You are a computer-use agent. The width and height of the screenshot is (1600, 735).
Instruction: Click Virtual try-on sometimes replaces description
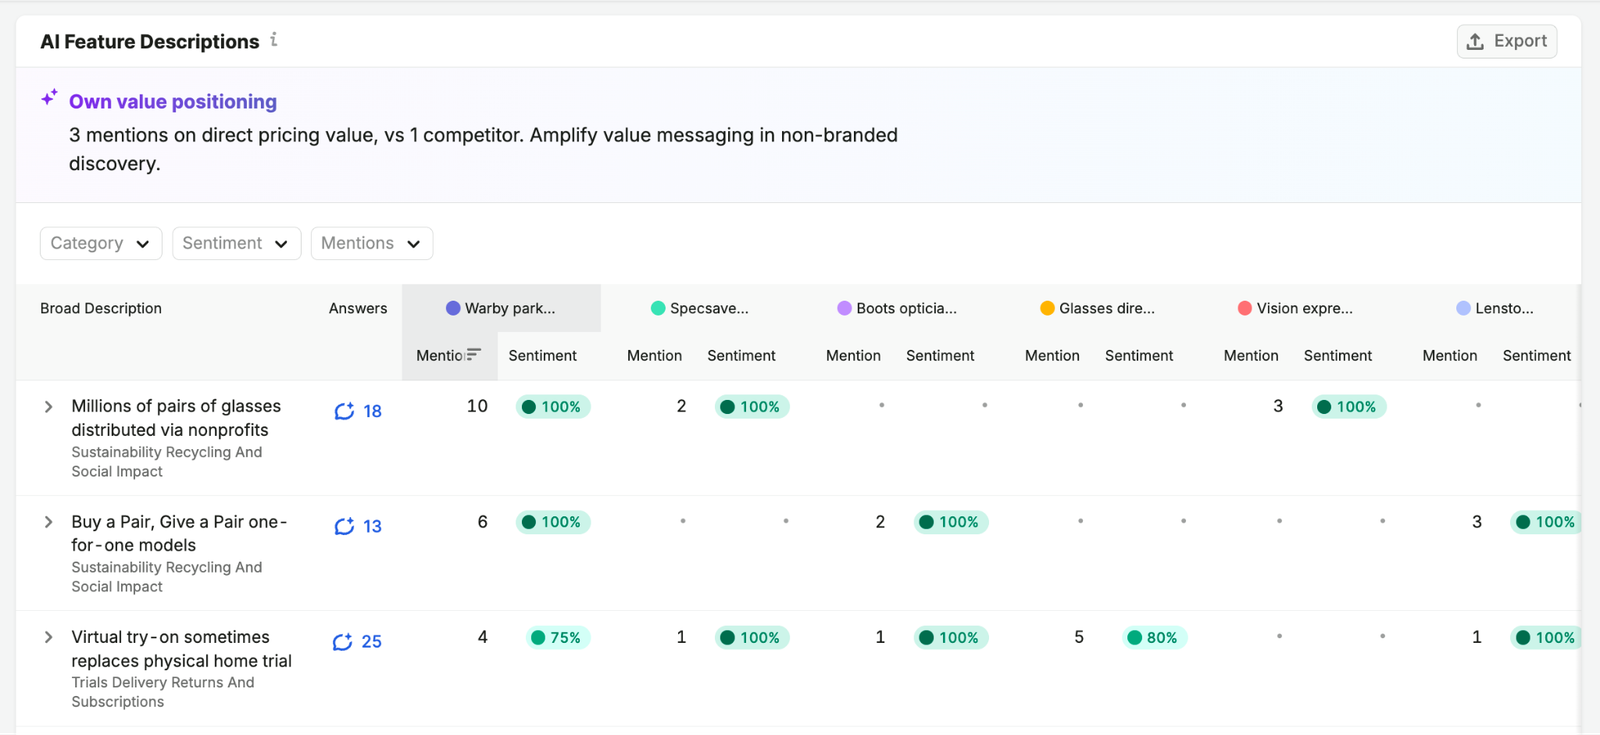181,649
